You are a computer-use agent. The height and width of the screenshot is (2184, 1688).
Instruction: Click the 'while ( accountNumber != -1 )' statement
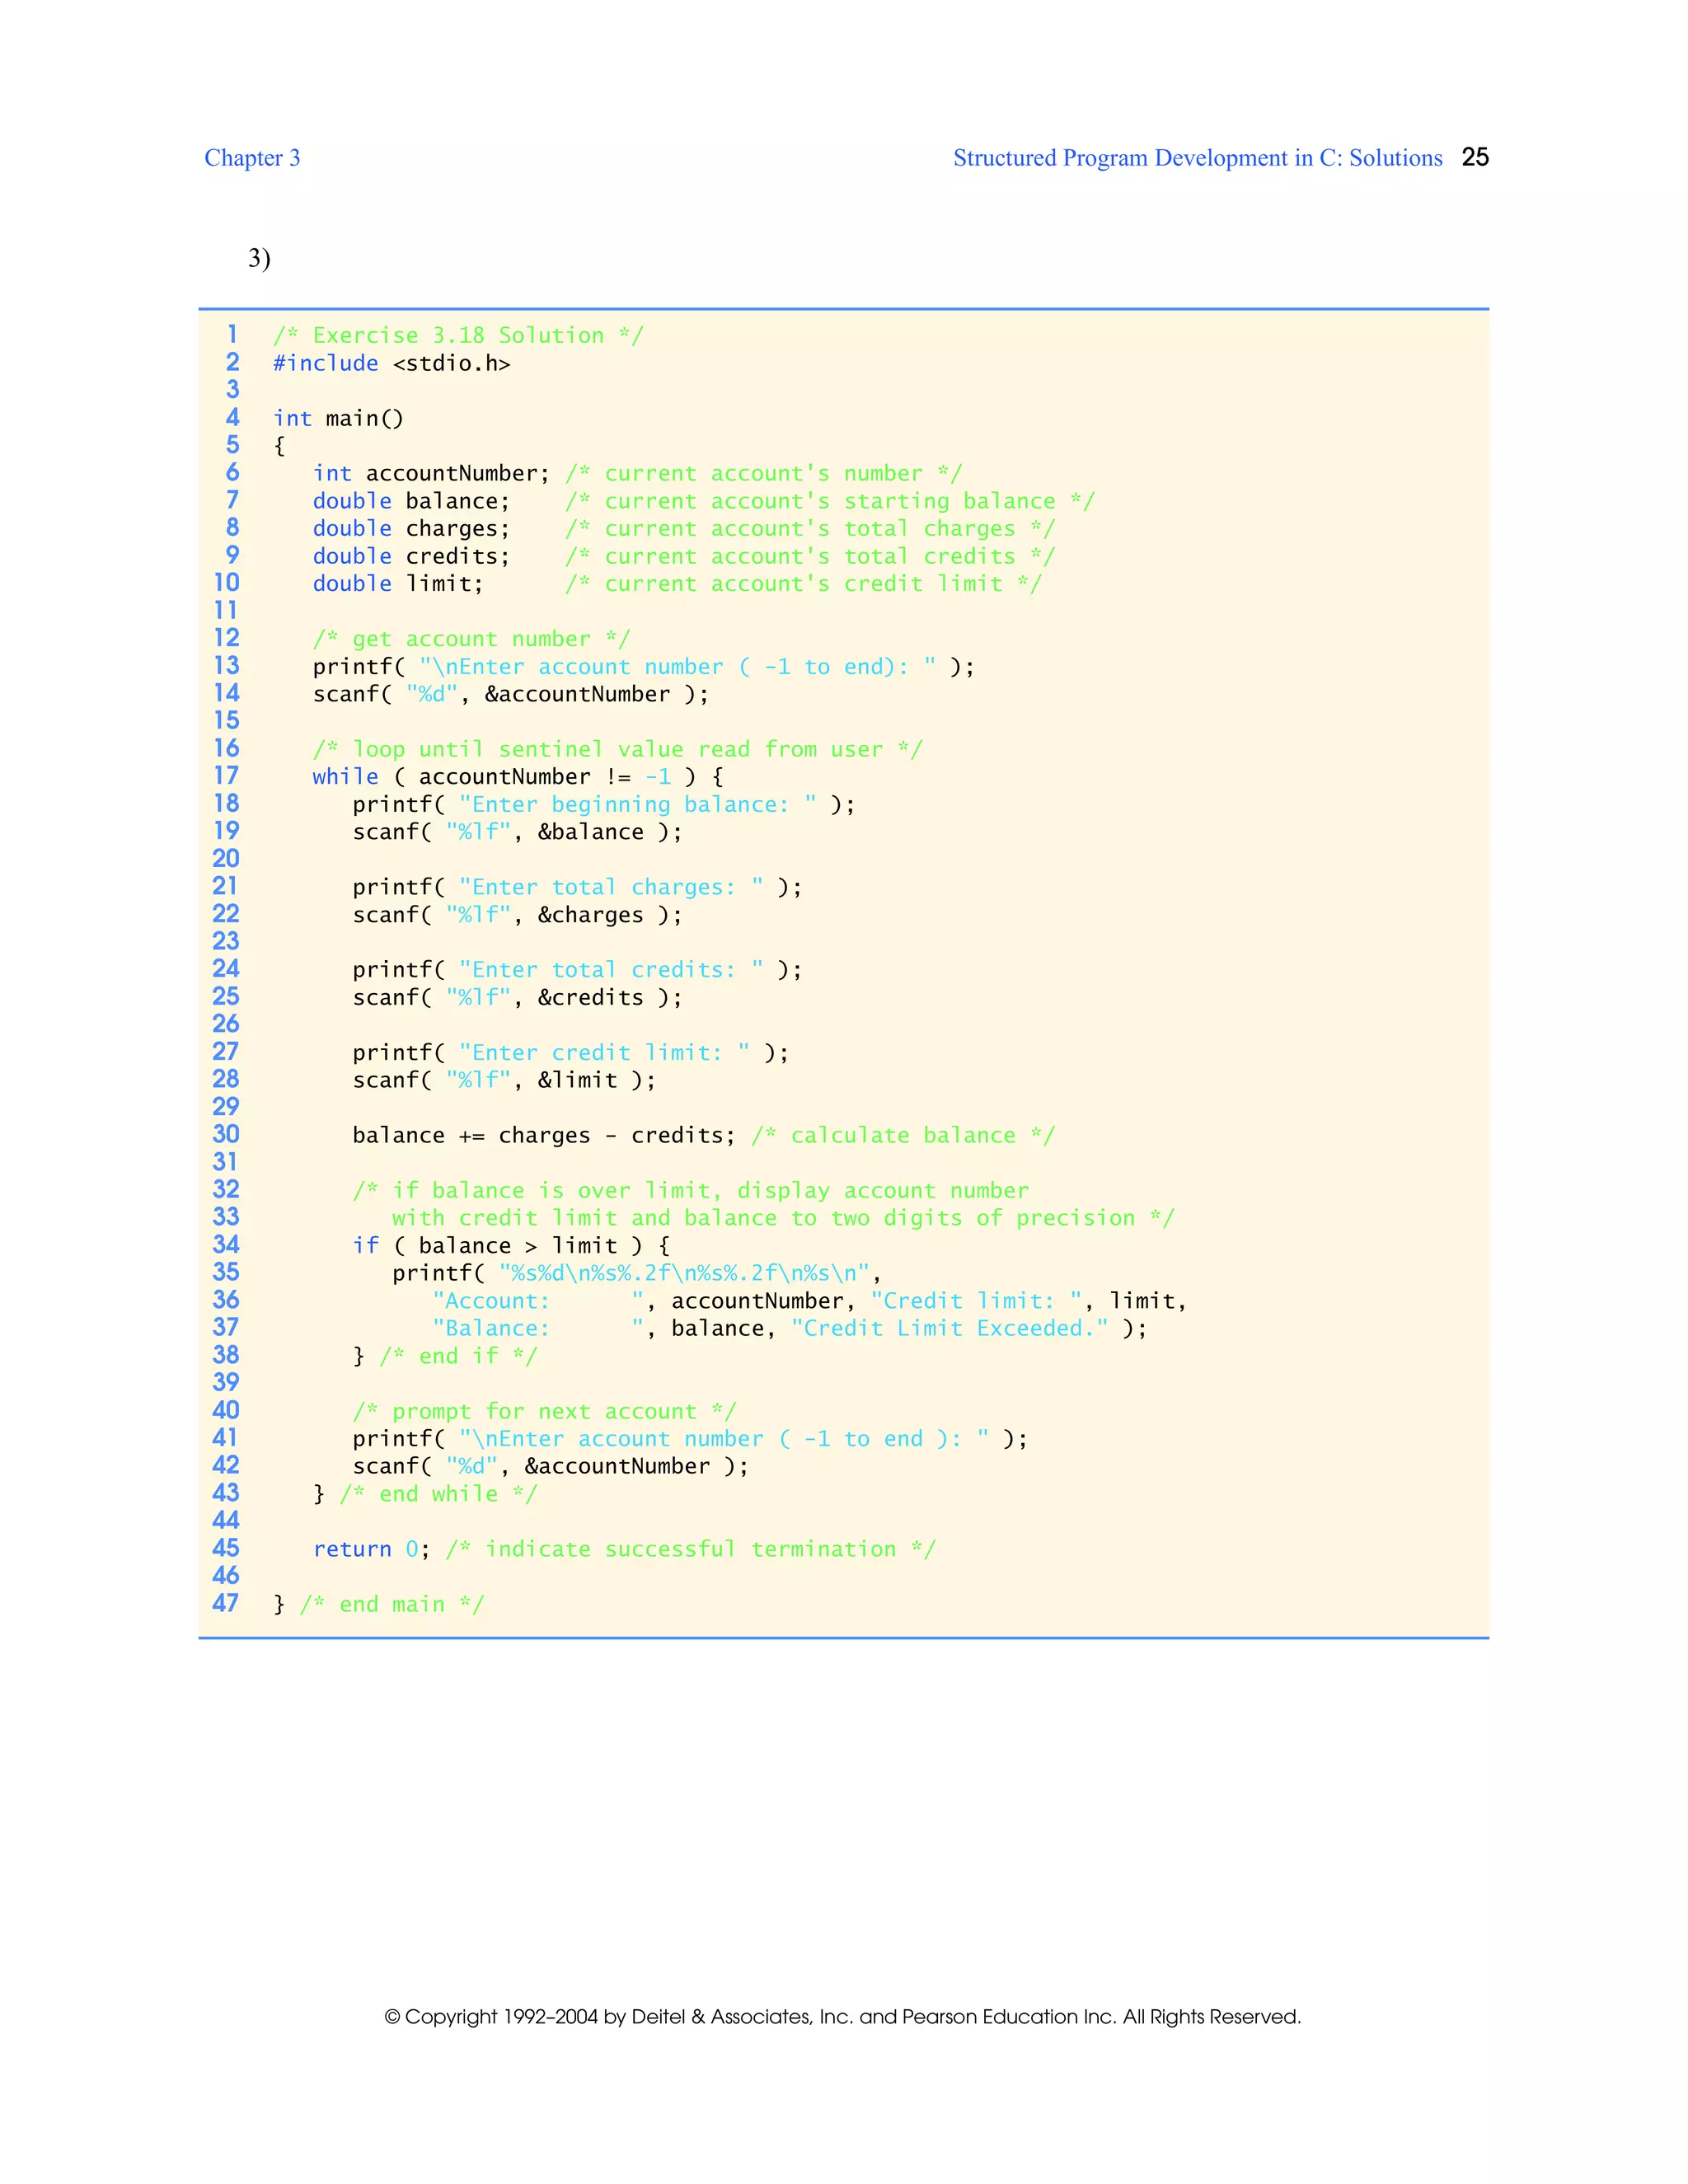coord(517,777)
